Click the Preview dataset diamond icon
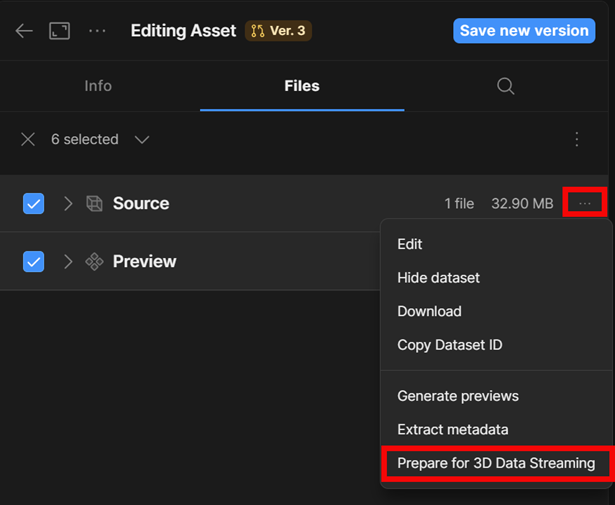Screen dimensions: 615x505 (94, 262)
